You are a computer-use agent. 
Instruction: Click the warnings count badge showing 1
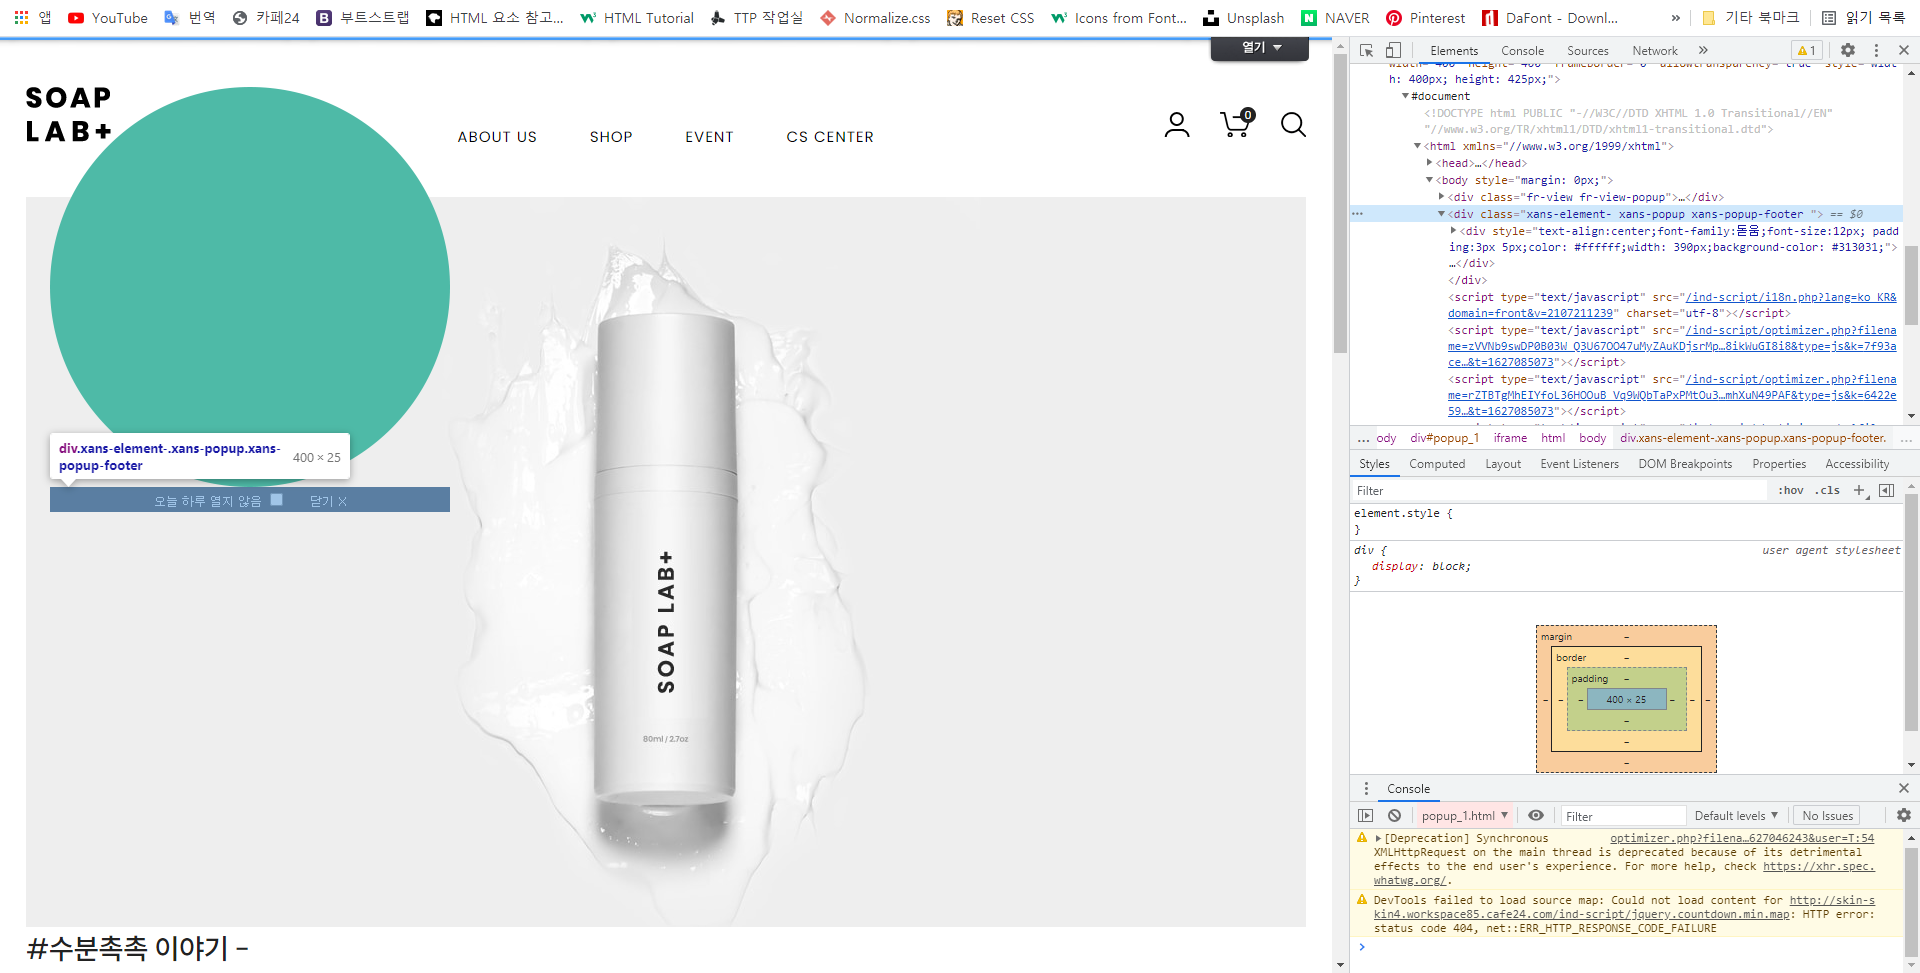[x=1806, y=50]
